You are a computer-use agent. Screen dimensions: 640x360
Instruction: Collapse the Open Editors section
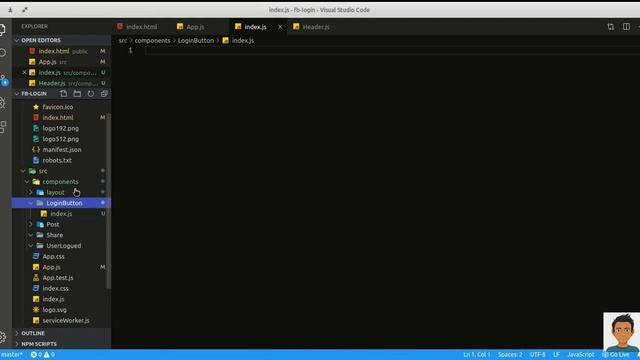point(61,40)
